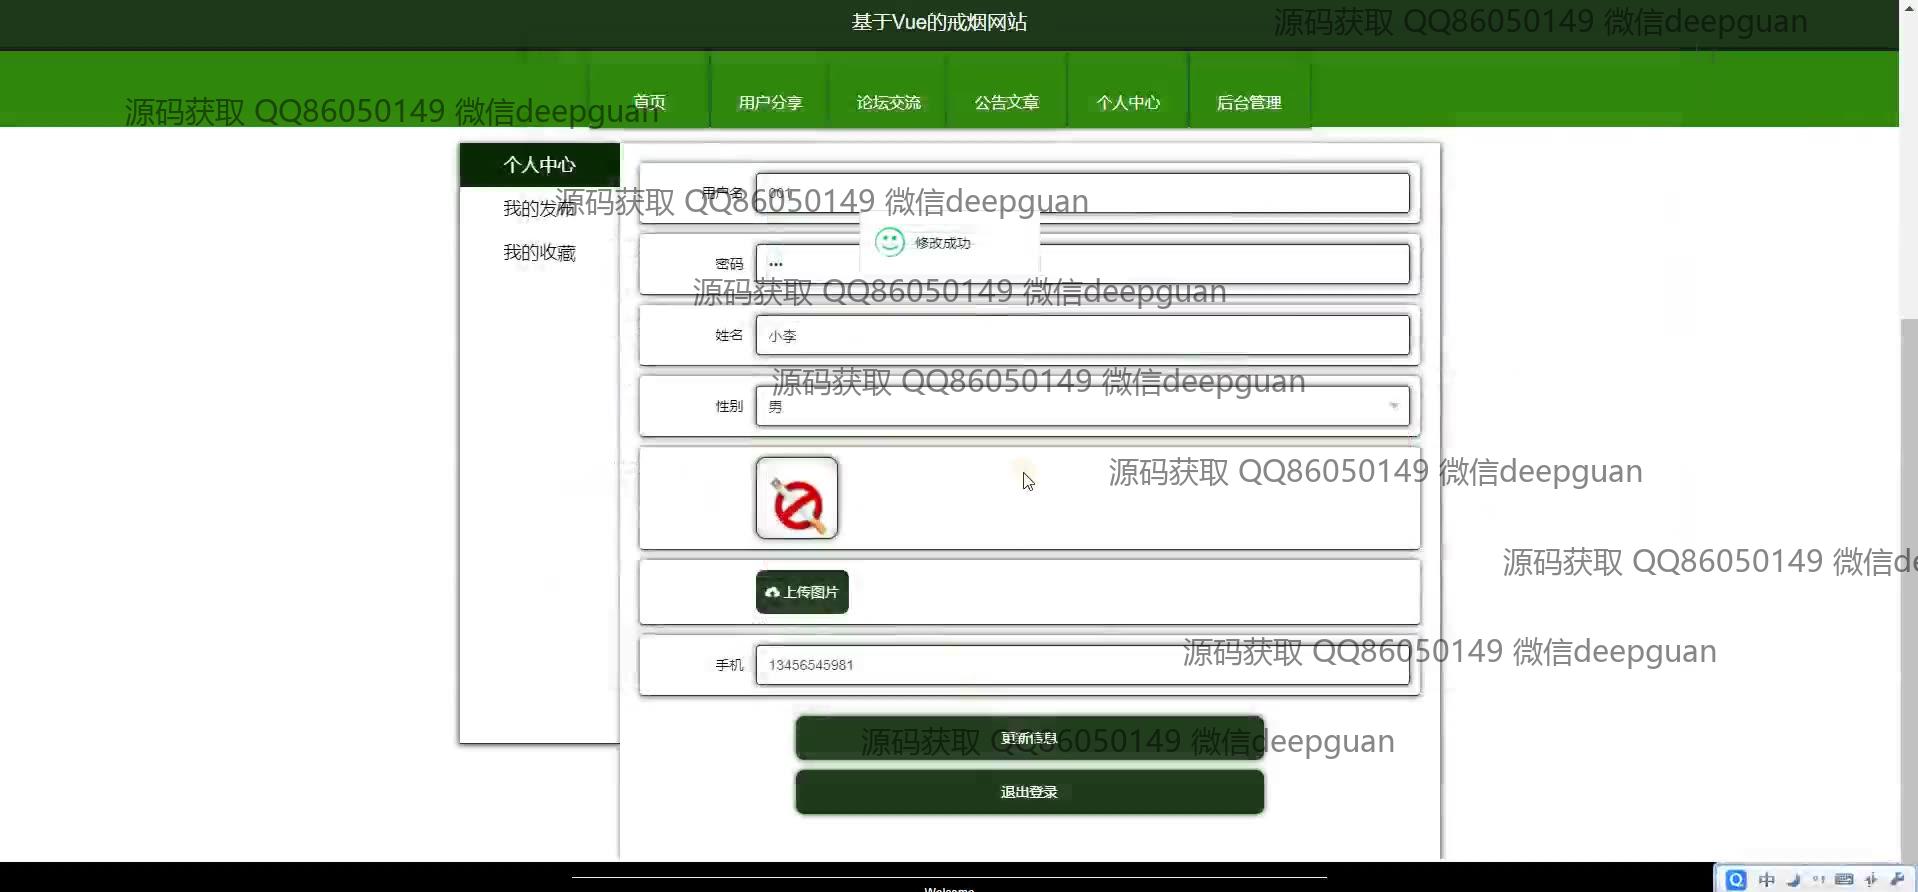Open 我的收藏 in the sidebar
The width and height of the screenshot is (1918, 892).
click(540, 253)
